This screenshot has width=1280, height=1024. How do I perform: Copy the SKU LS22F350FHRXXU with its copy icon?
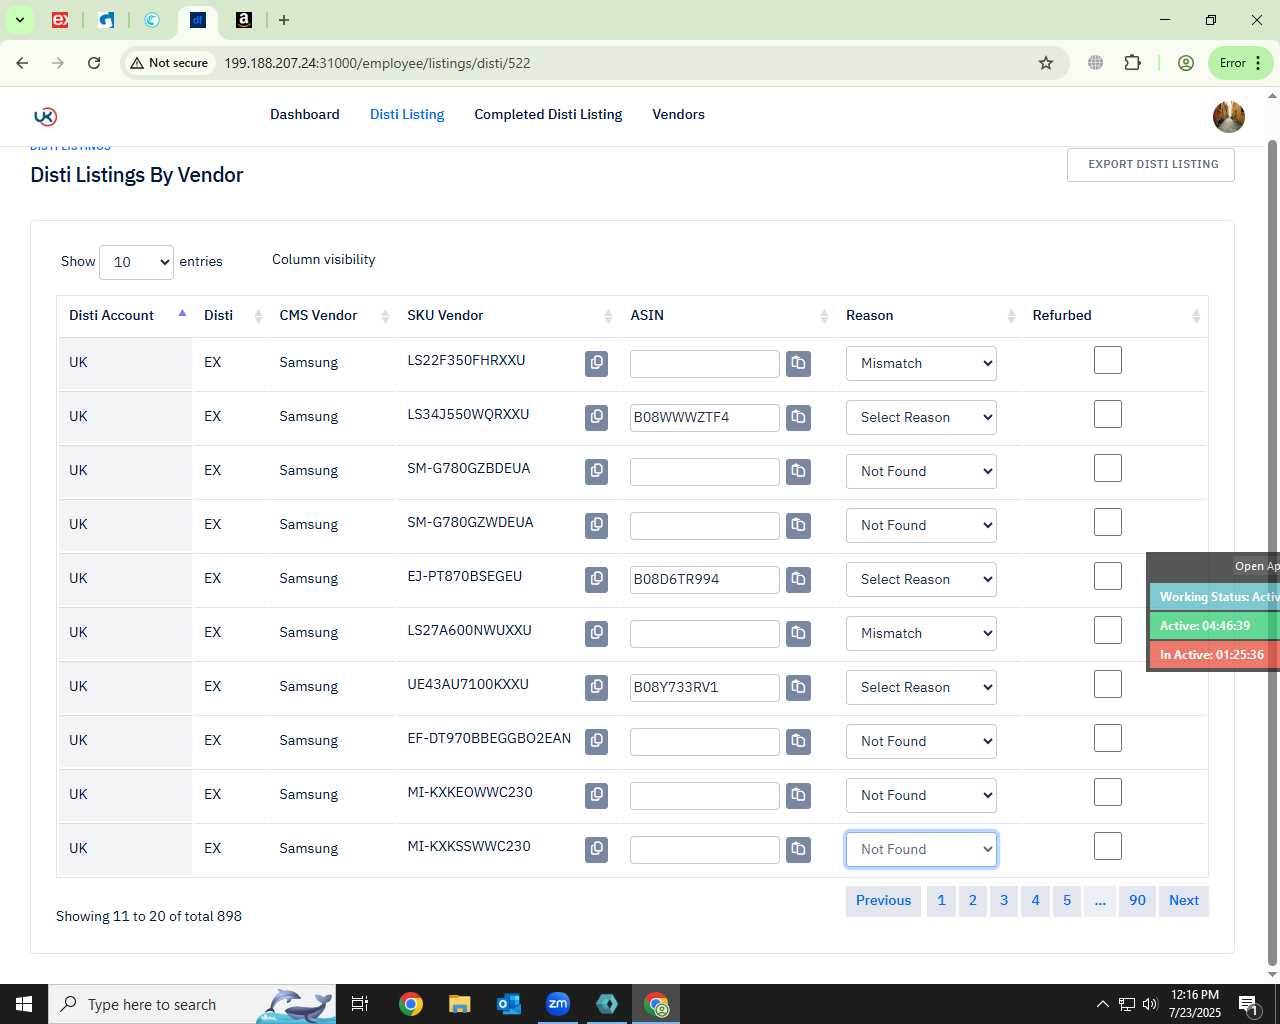click(596, 363)
